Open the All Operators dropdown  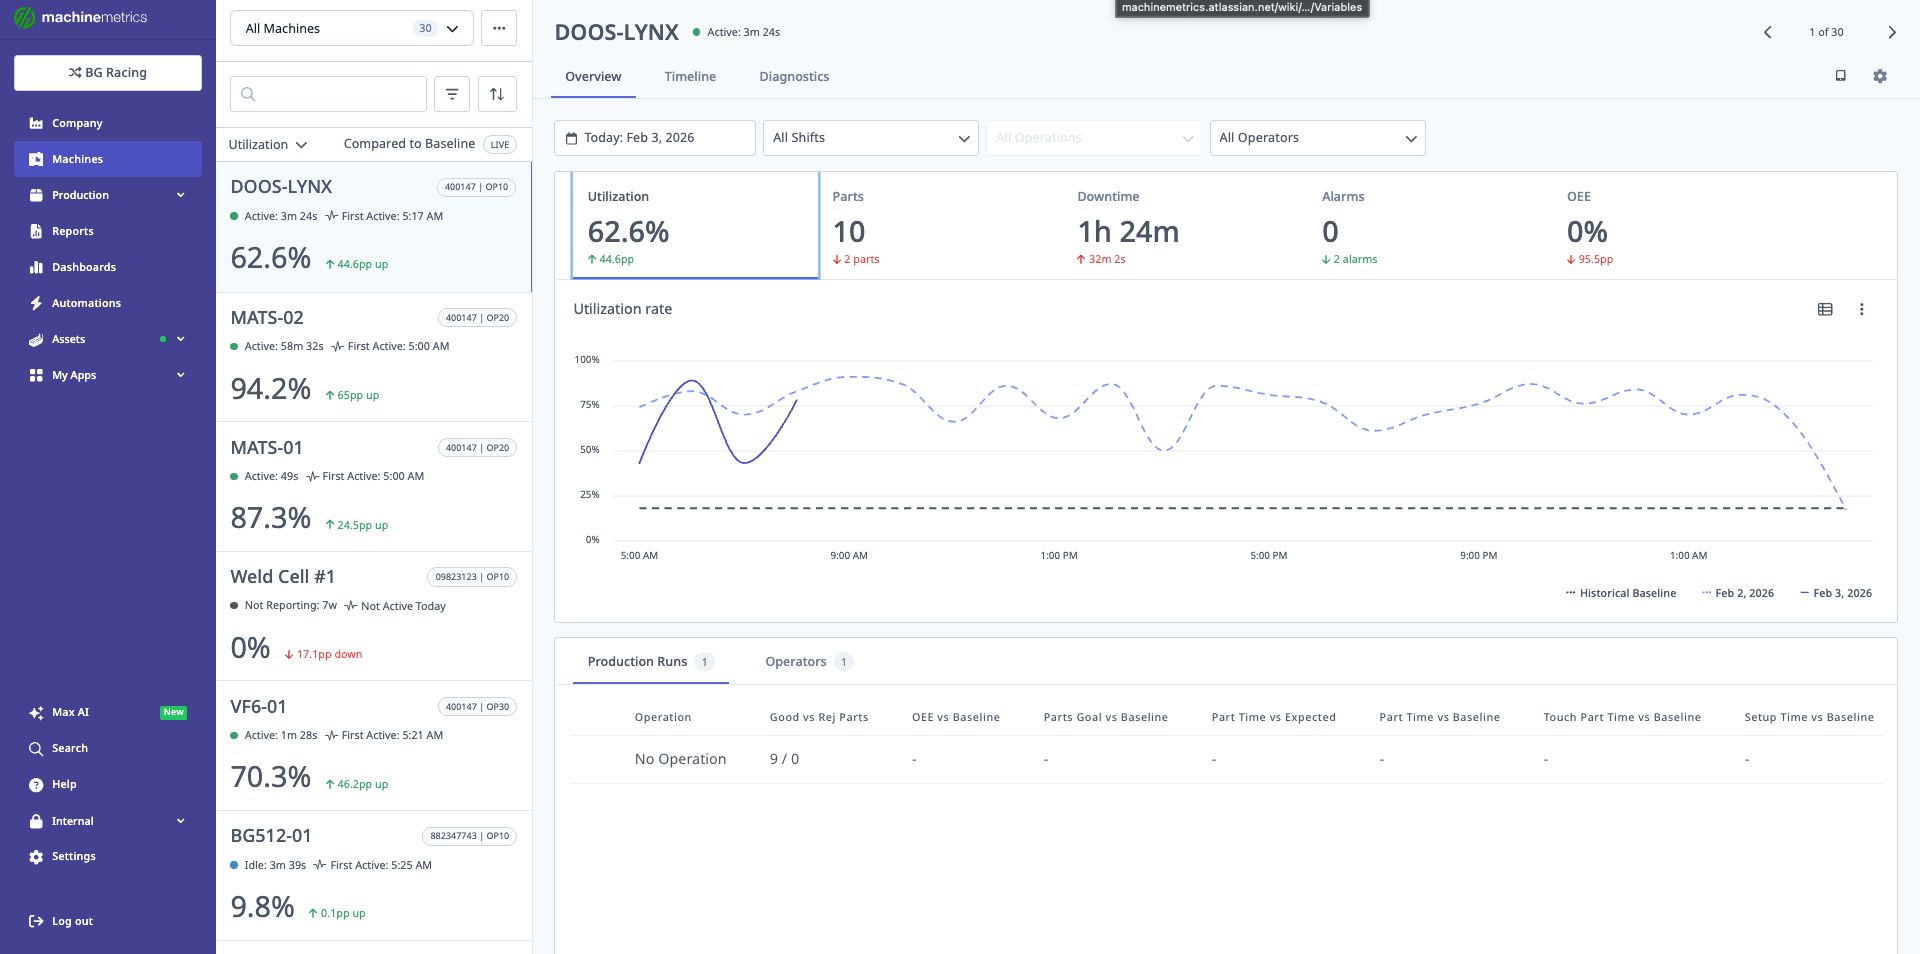click(1317, 138)
